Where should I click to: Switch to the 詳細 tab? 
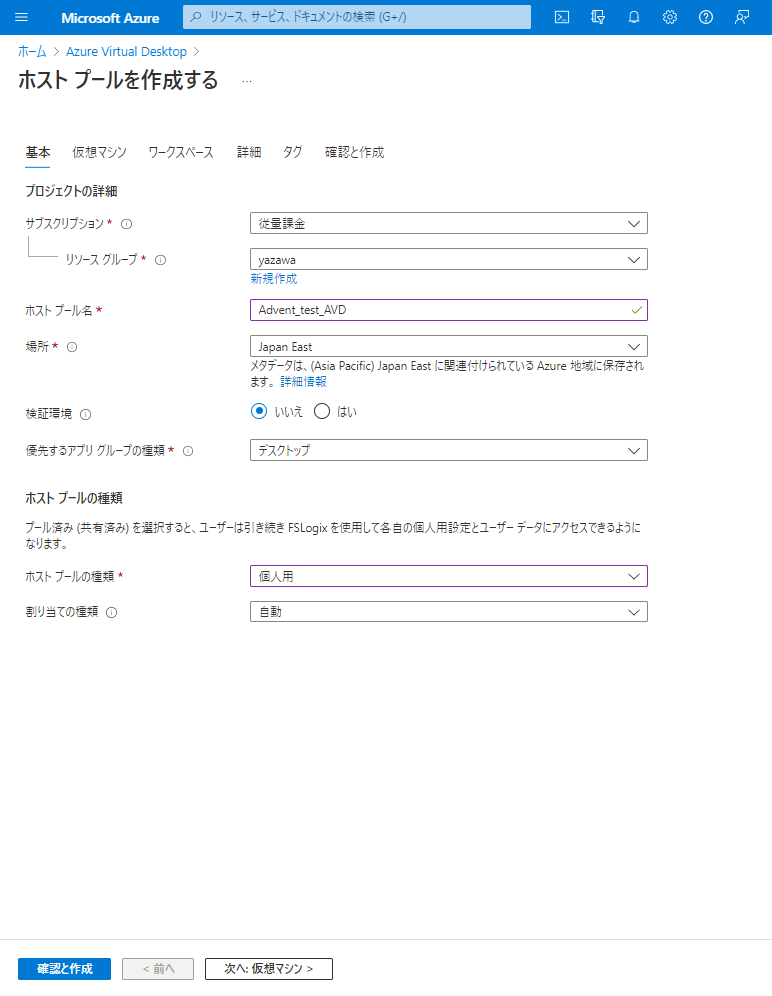click(249, 152)
